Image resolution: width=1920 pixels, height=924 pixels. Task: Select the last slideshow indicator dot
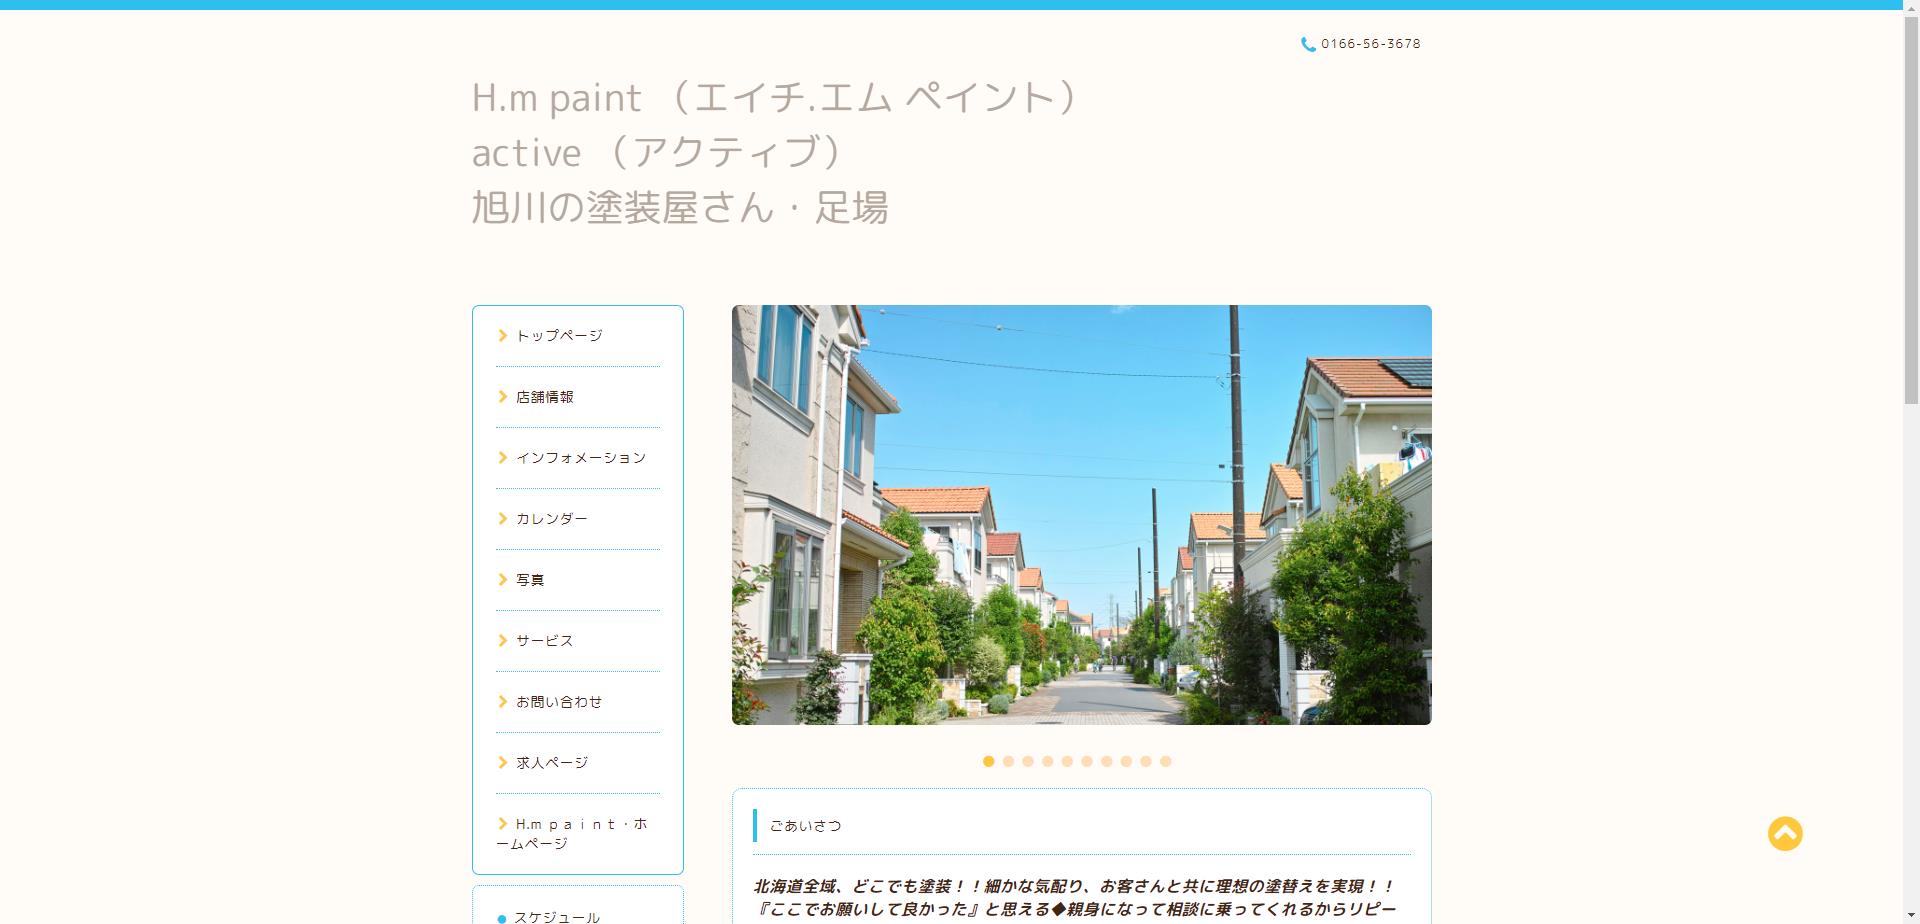(x=1166, y=761)
